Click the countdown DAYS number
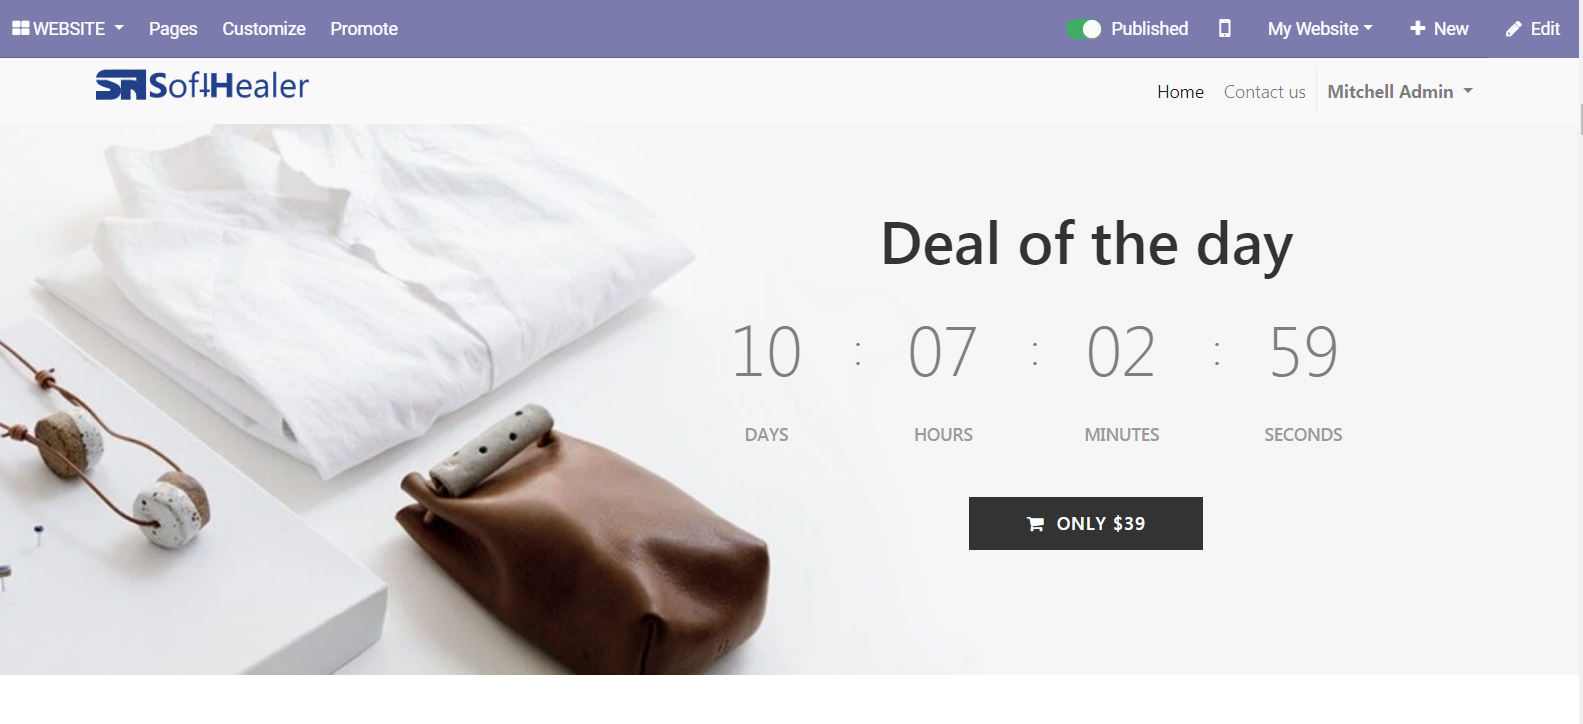The height and width of the screenshot is (724, 1583). [766, 352]
